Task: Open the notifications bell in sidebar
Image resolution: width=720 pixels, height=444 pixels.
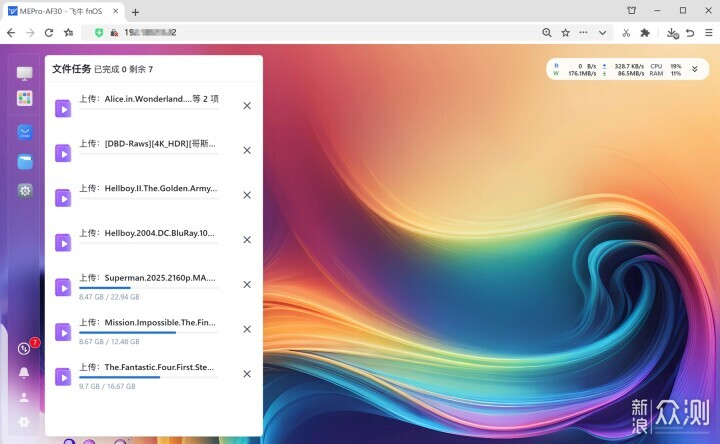Action: tap(24, 372)
